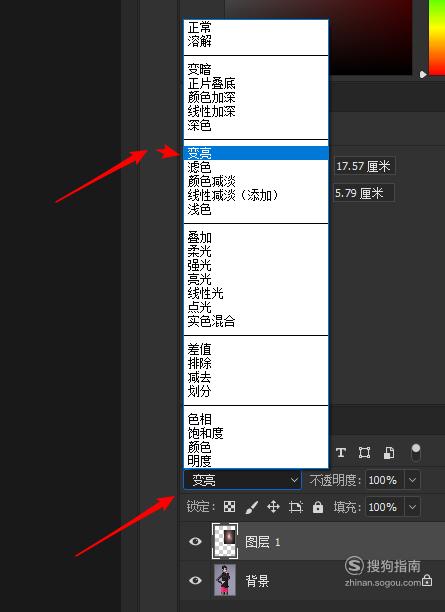The width and height of the screenshot is (445, 612).
Task: Pick 线性加深 blend mode
Action: coord(256,112)
